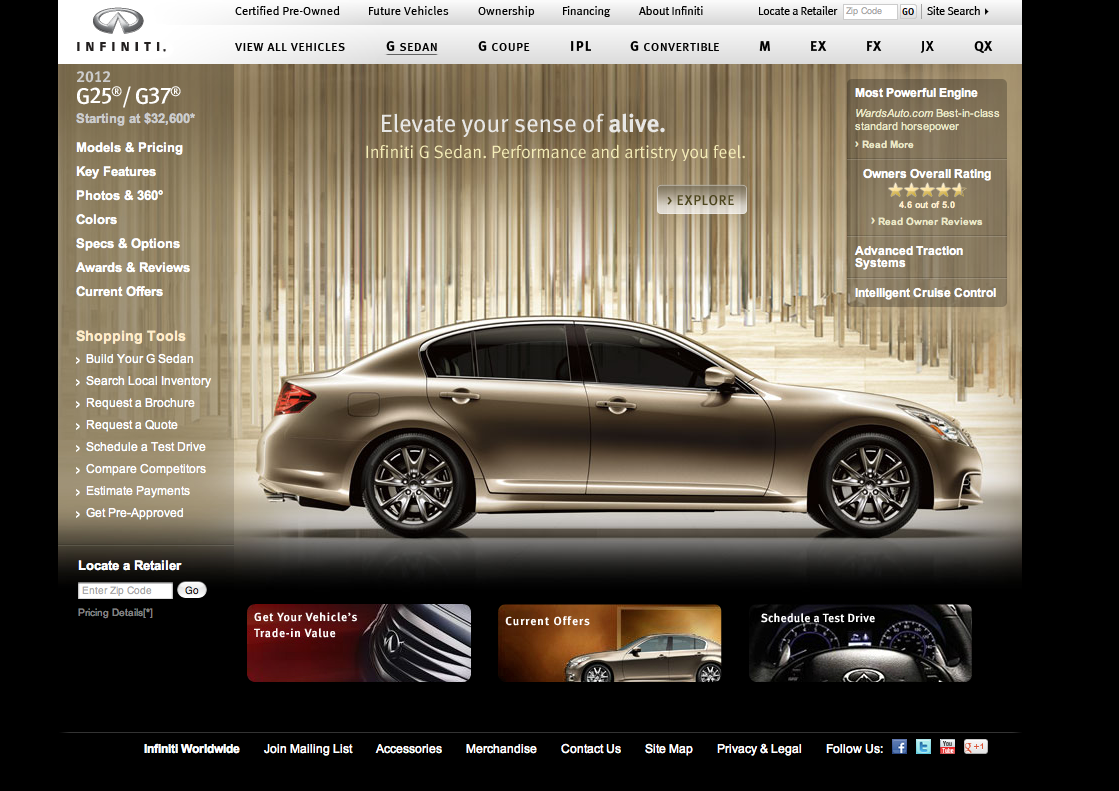Open the Financing menu
The image size is (1119, 791).
586,11
